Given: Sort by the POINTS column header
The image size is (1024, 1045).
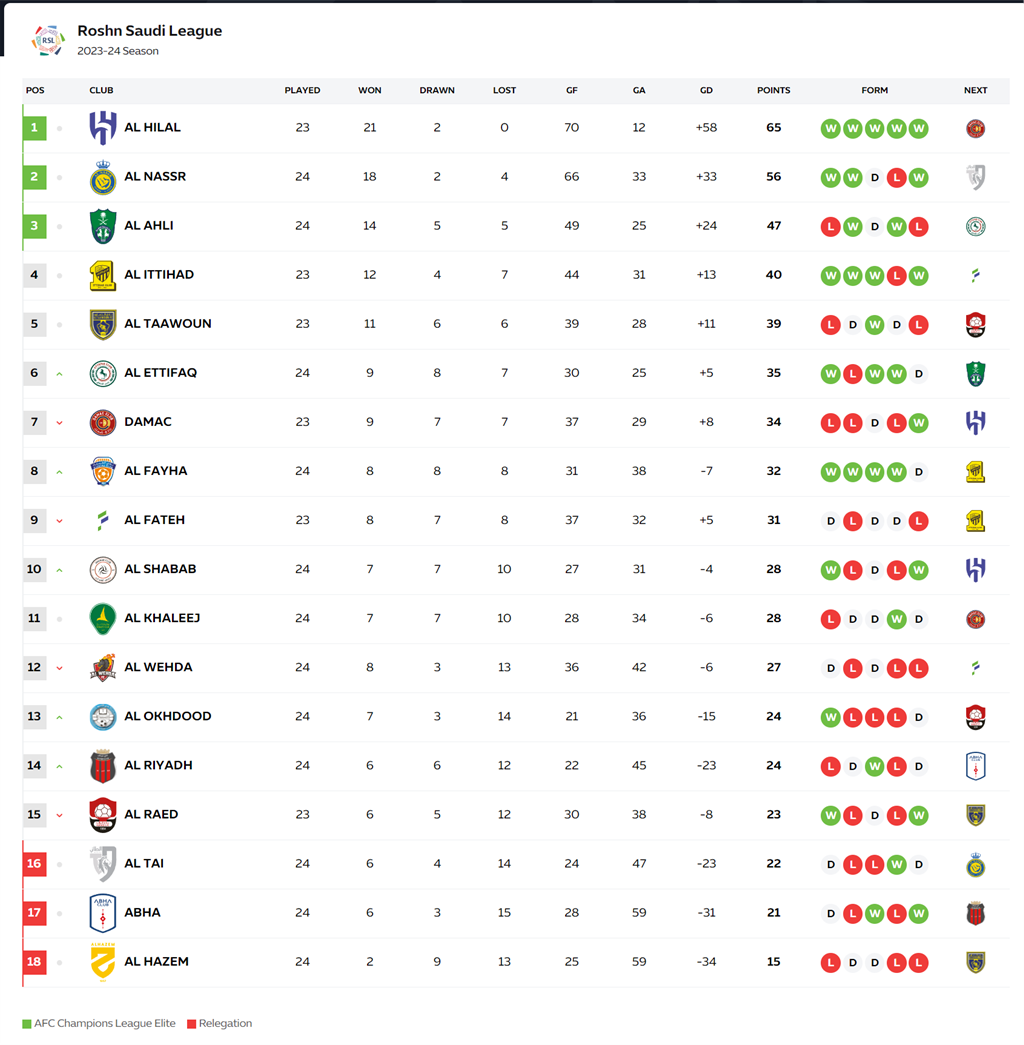Looking at the screenshot, I should pos(773,90).
